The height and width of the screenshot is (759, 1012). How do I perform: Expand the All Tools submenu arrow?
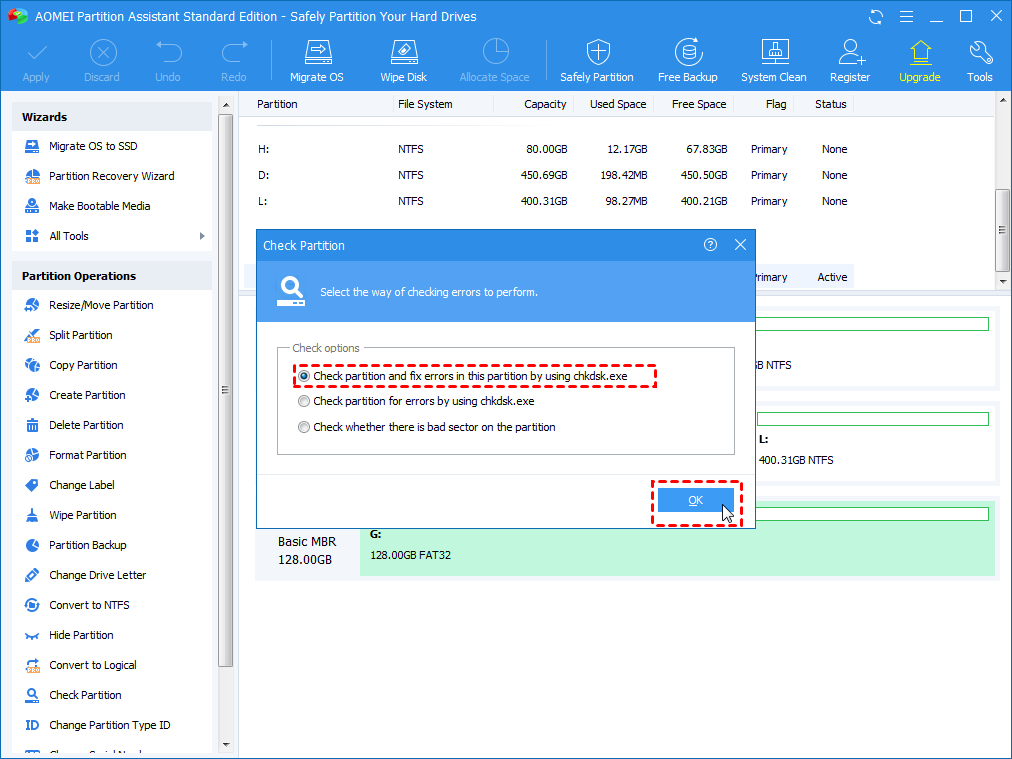point(202,236)
